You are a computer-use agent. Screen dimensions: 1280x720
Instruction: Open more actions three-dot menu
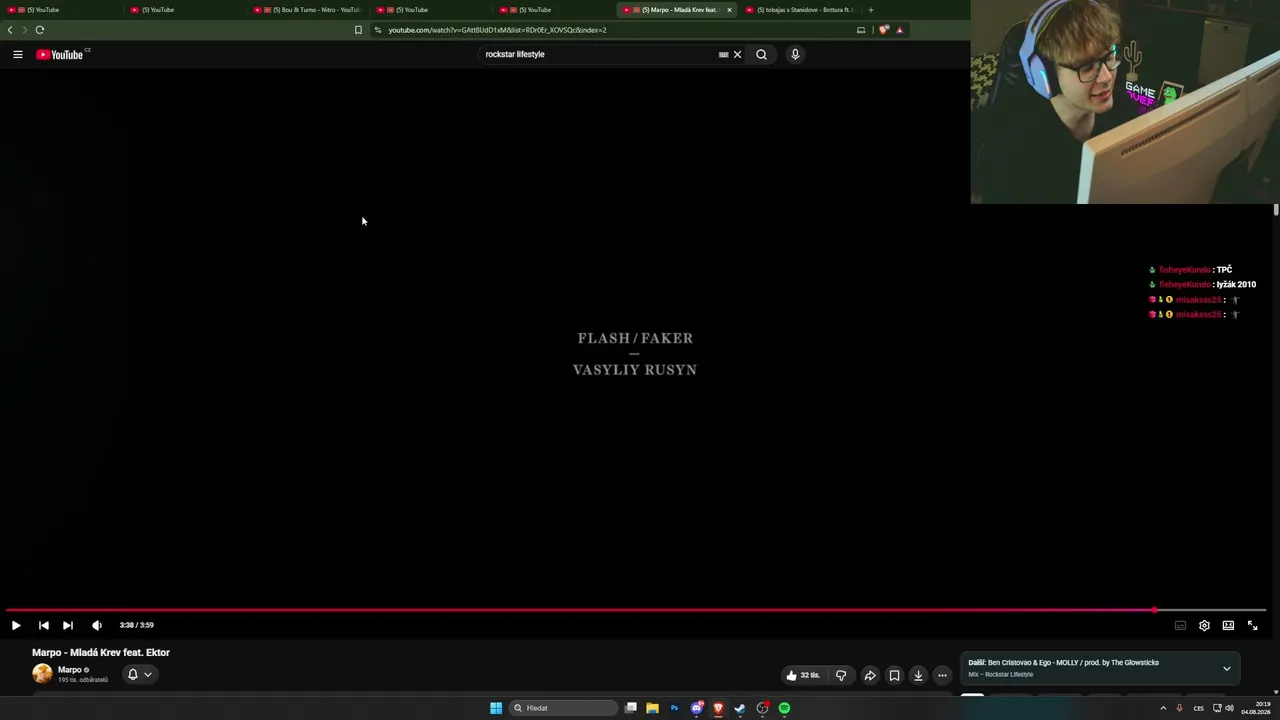pos(942,675)
